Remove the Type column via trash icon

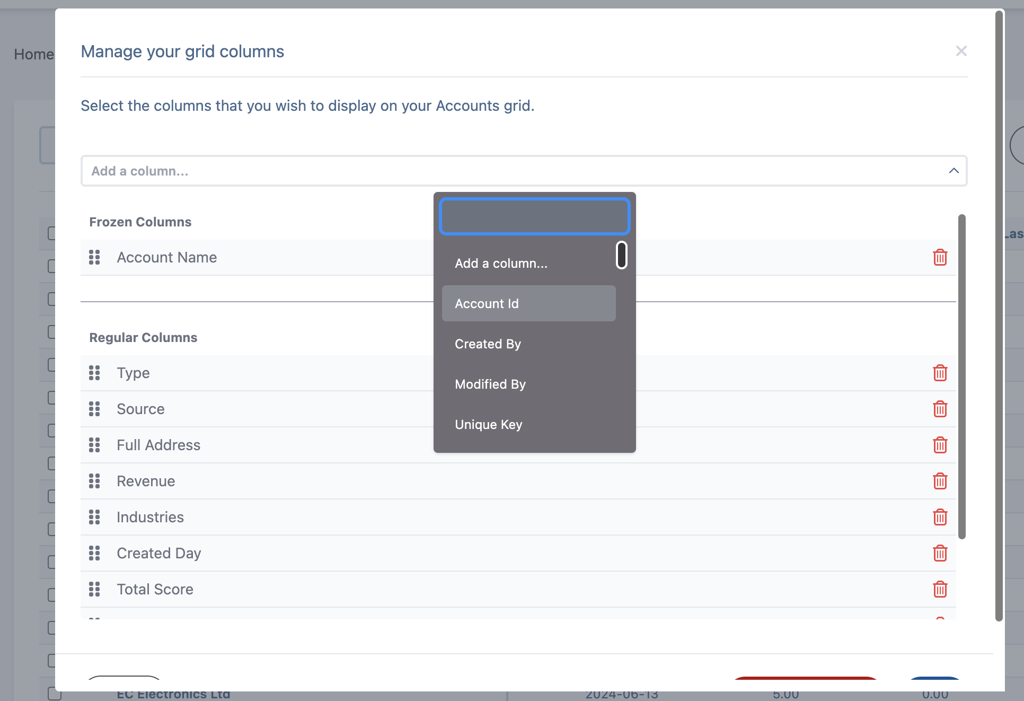tap(940, 373)
